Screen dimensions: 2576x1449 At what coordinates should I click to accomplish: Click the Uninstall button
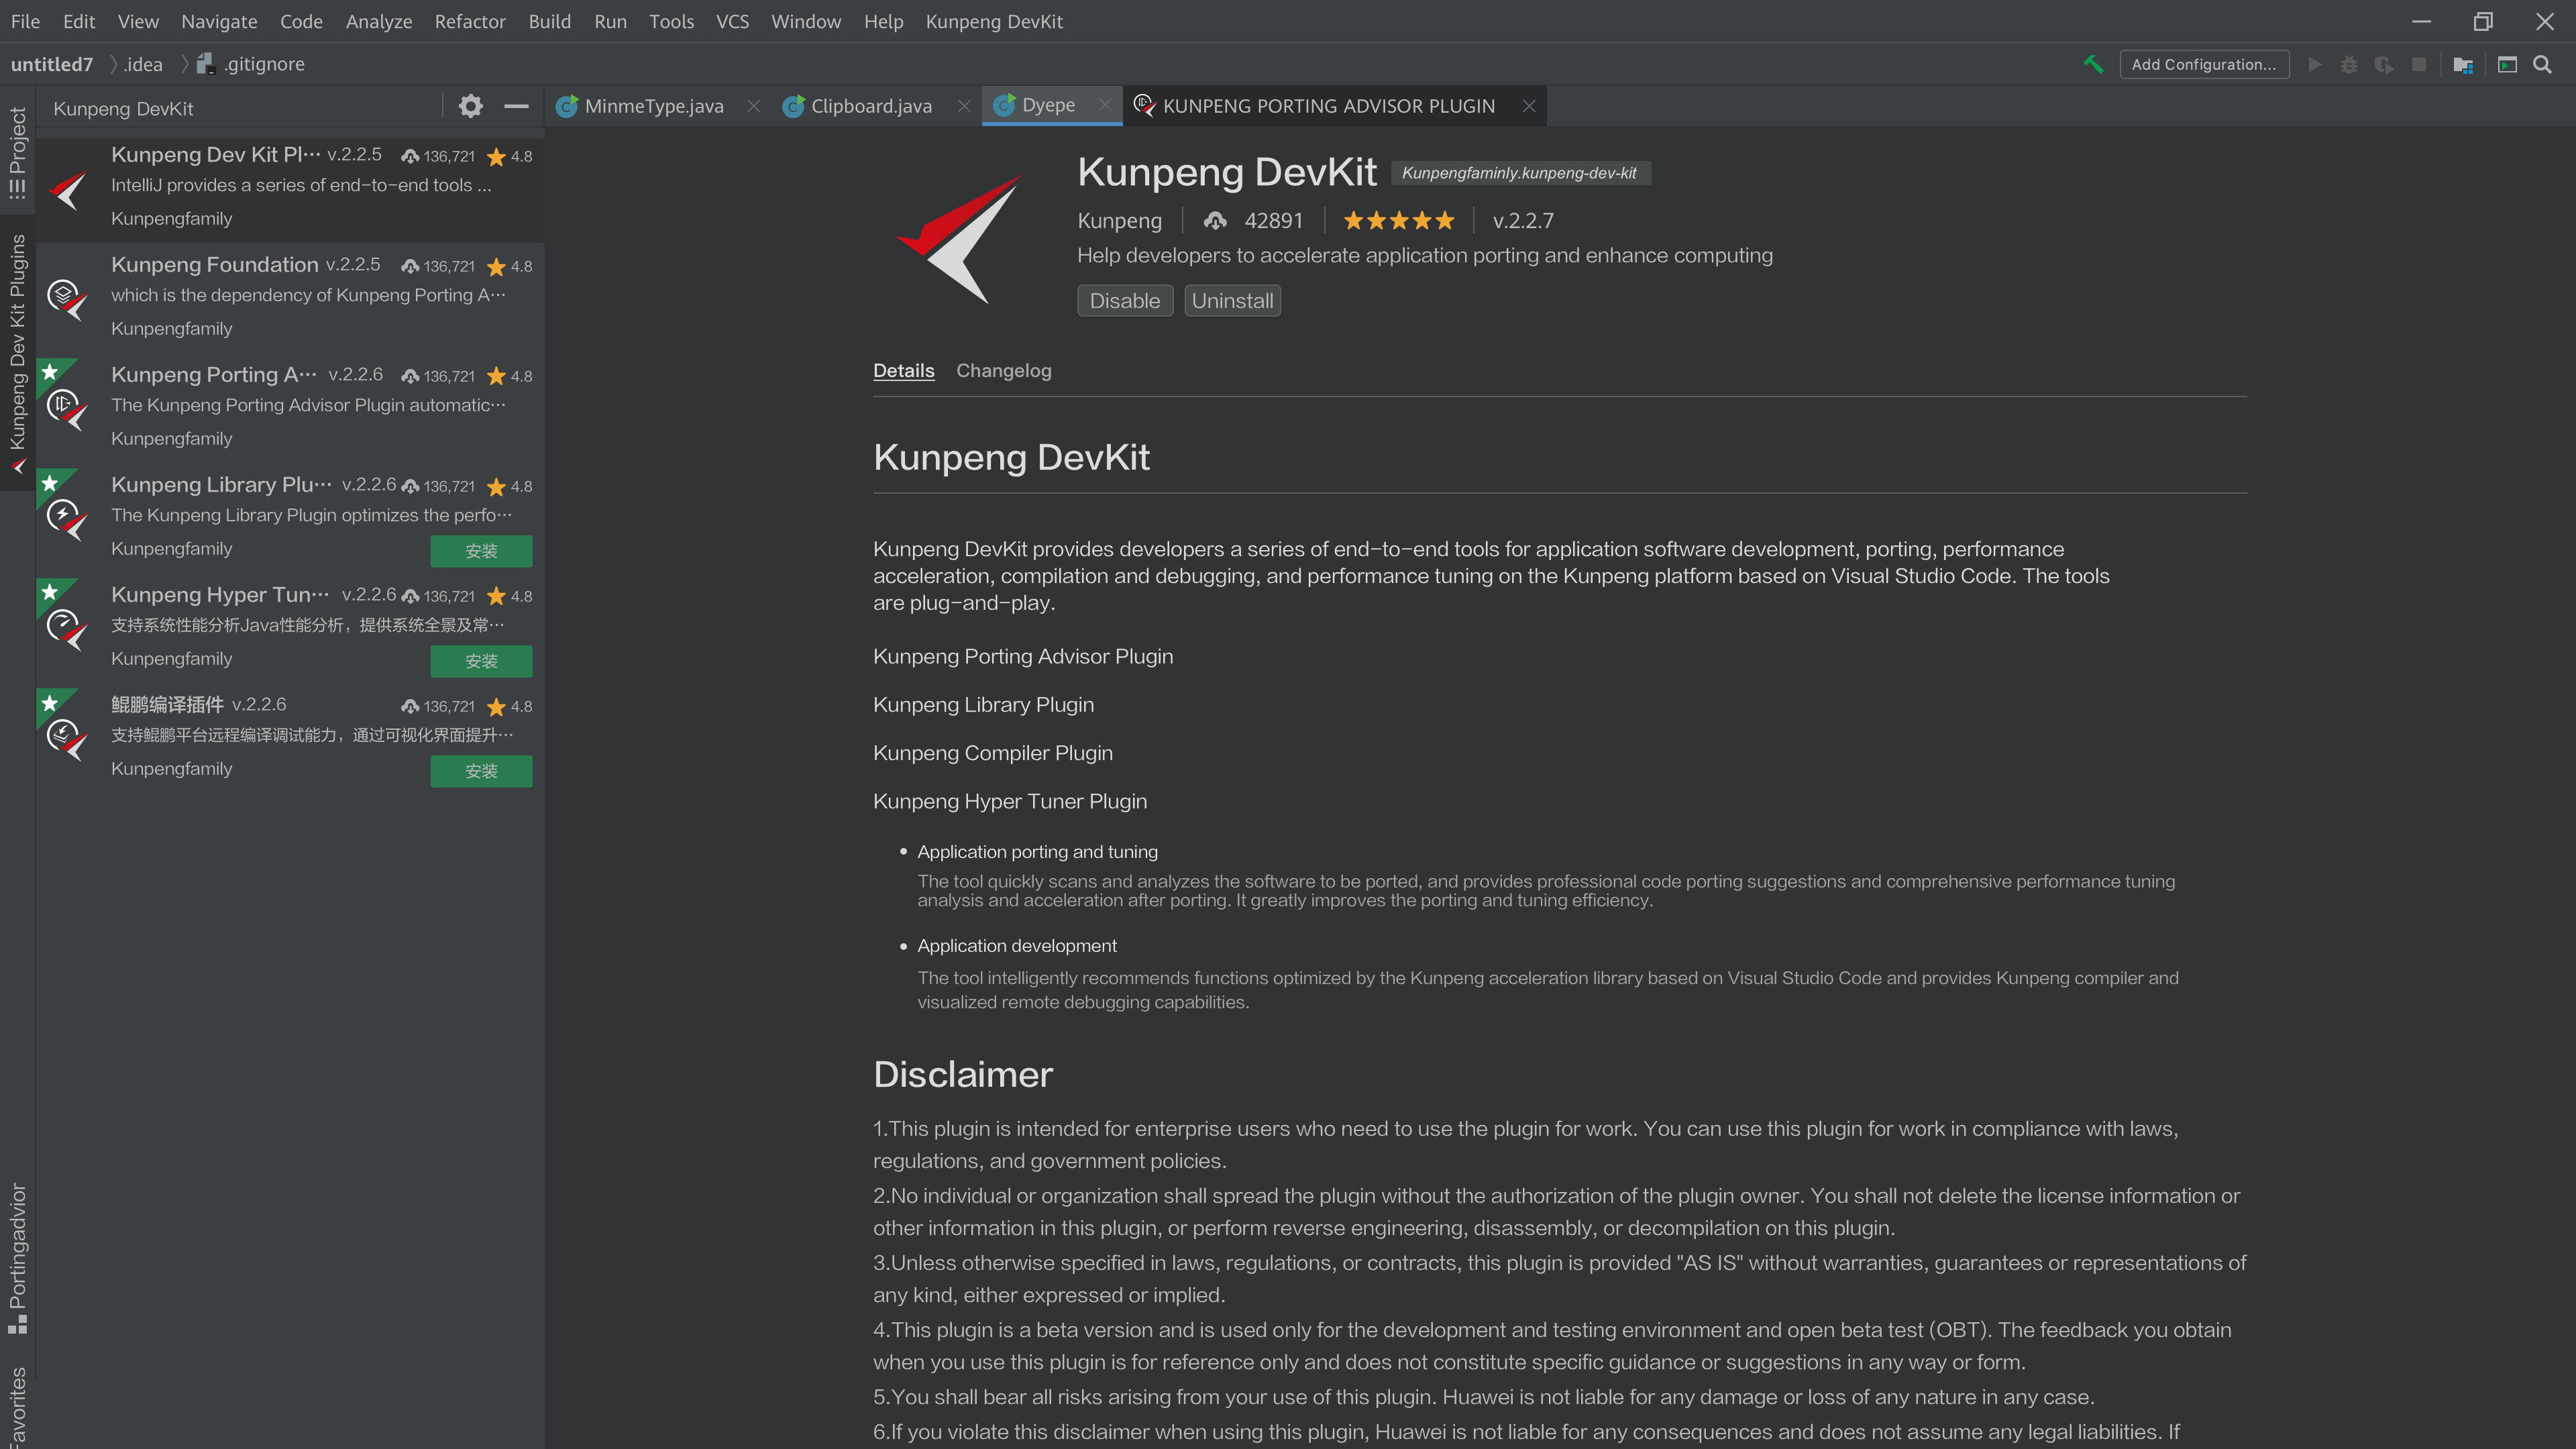1232,301
